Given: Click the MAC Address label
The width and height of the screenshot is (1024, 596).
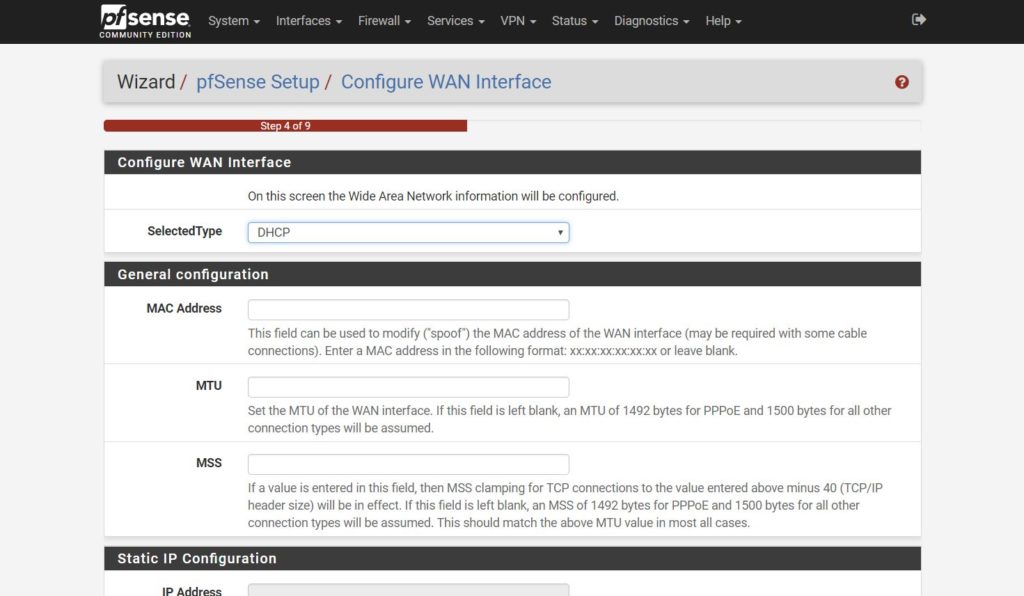Looking at the screenshot, I should pos(184,308).
